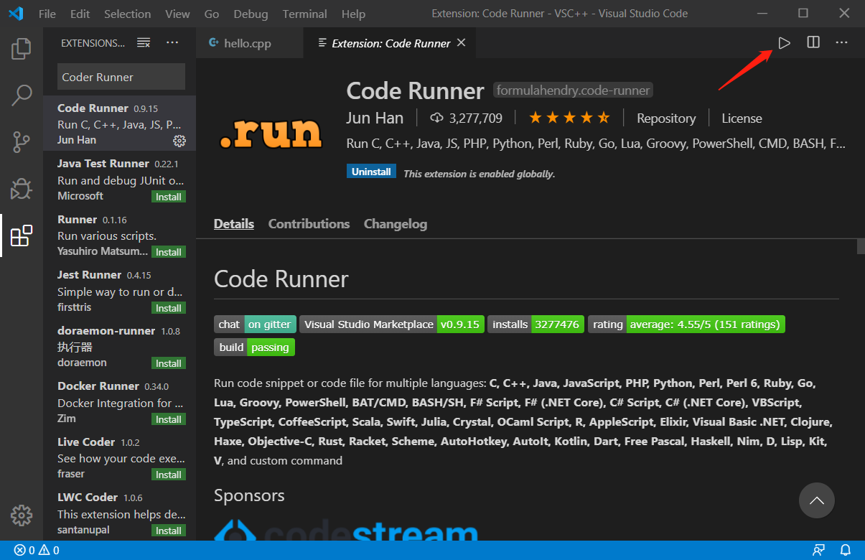The image size is (865, 560).
Task: Open the Selection menu
Action: pyautogui.click(x=127, y=14)
